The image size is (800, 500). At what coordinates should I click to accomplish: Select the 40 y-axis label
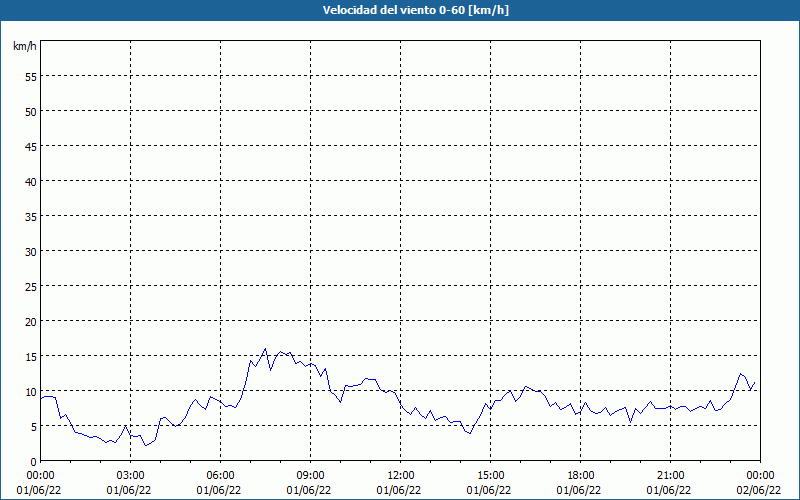(31, 183)
